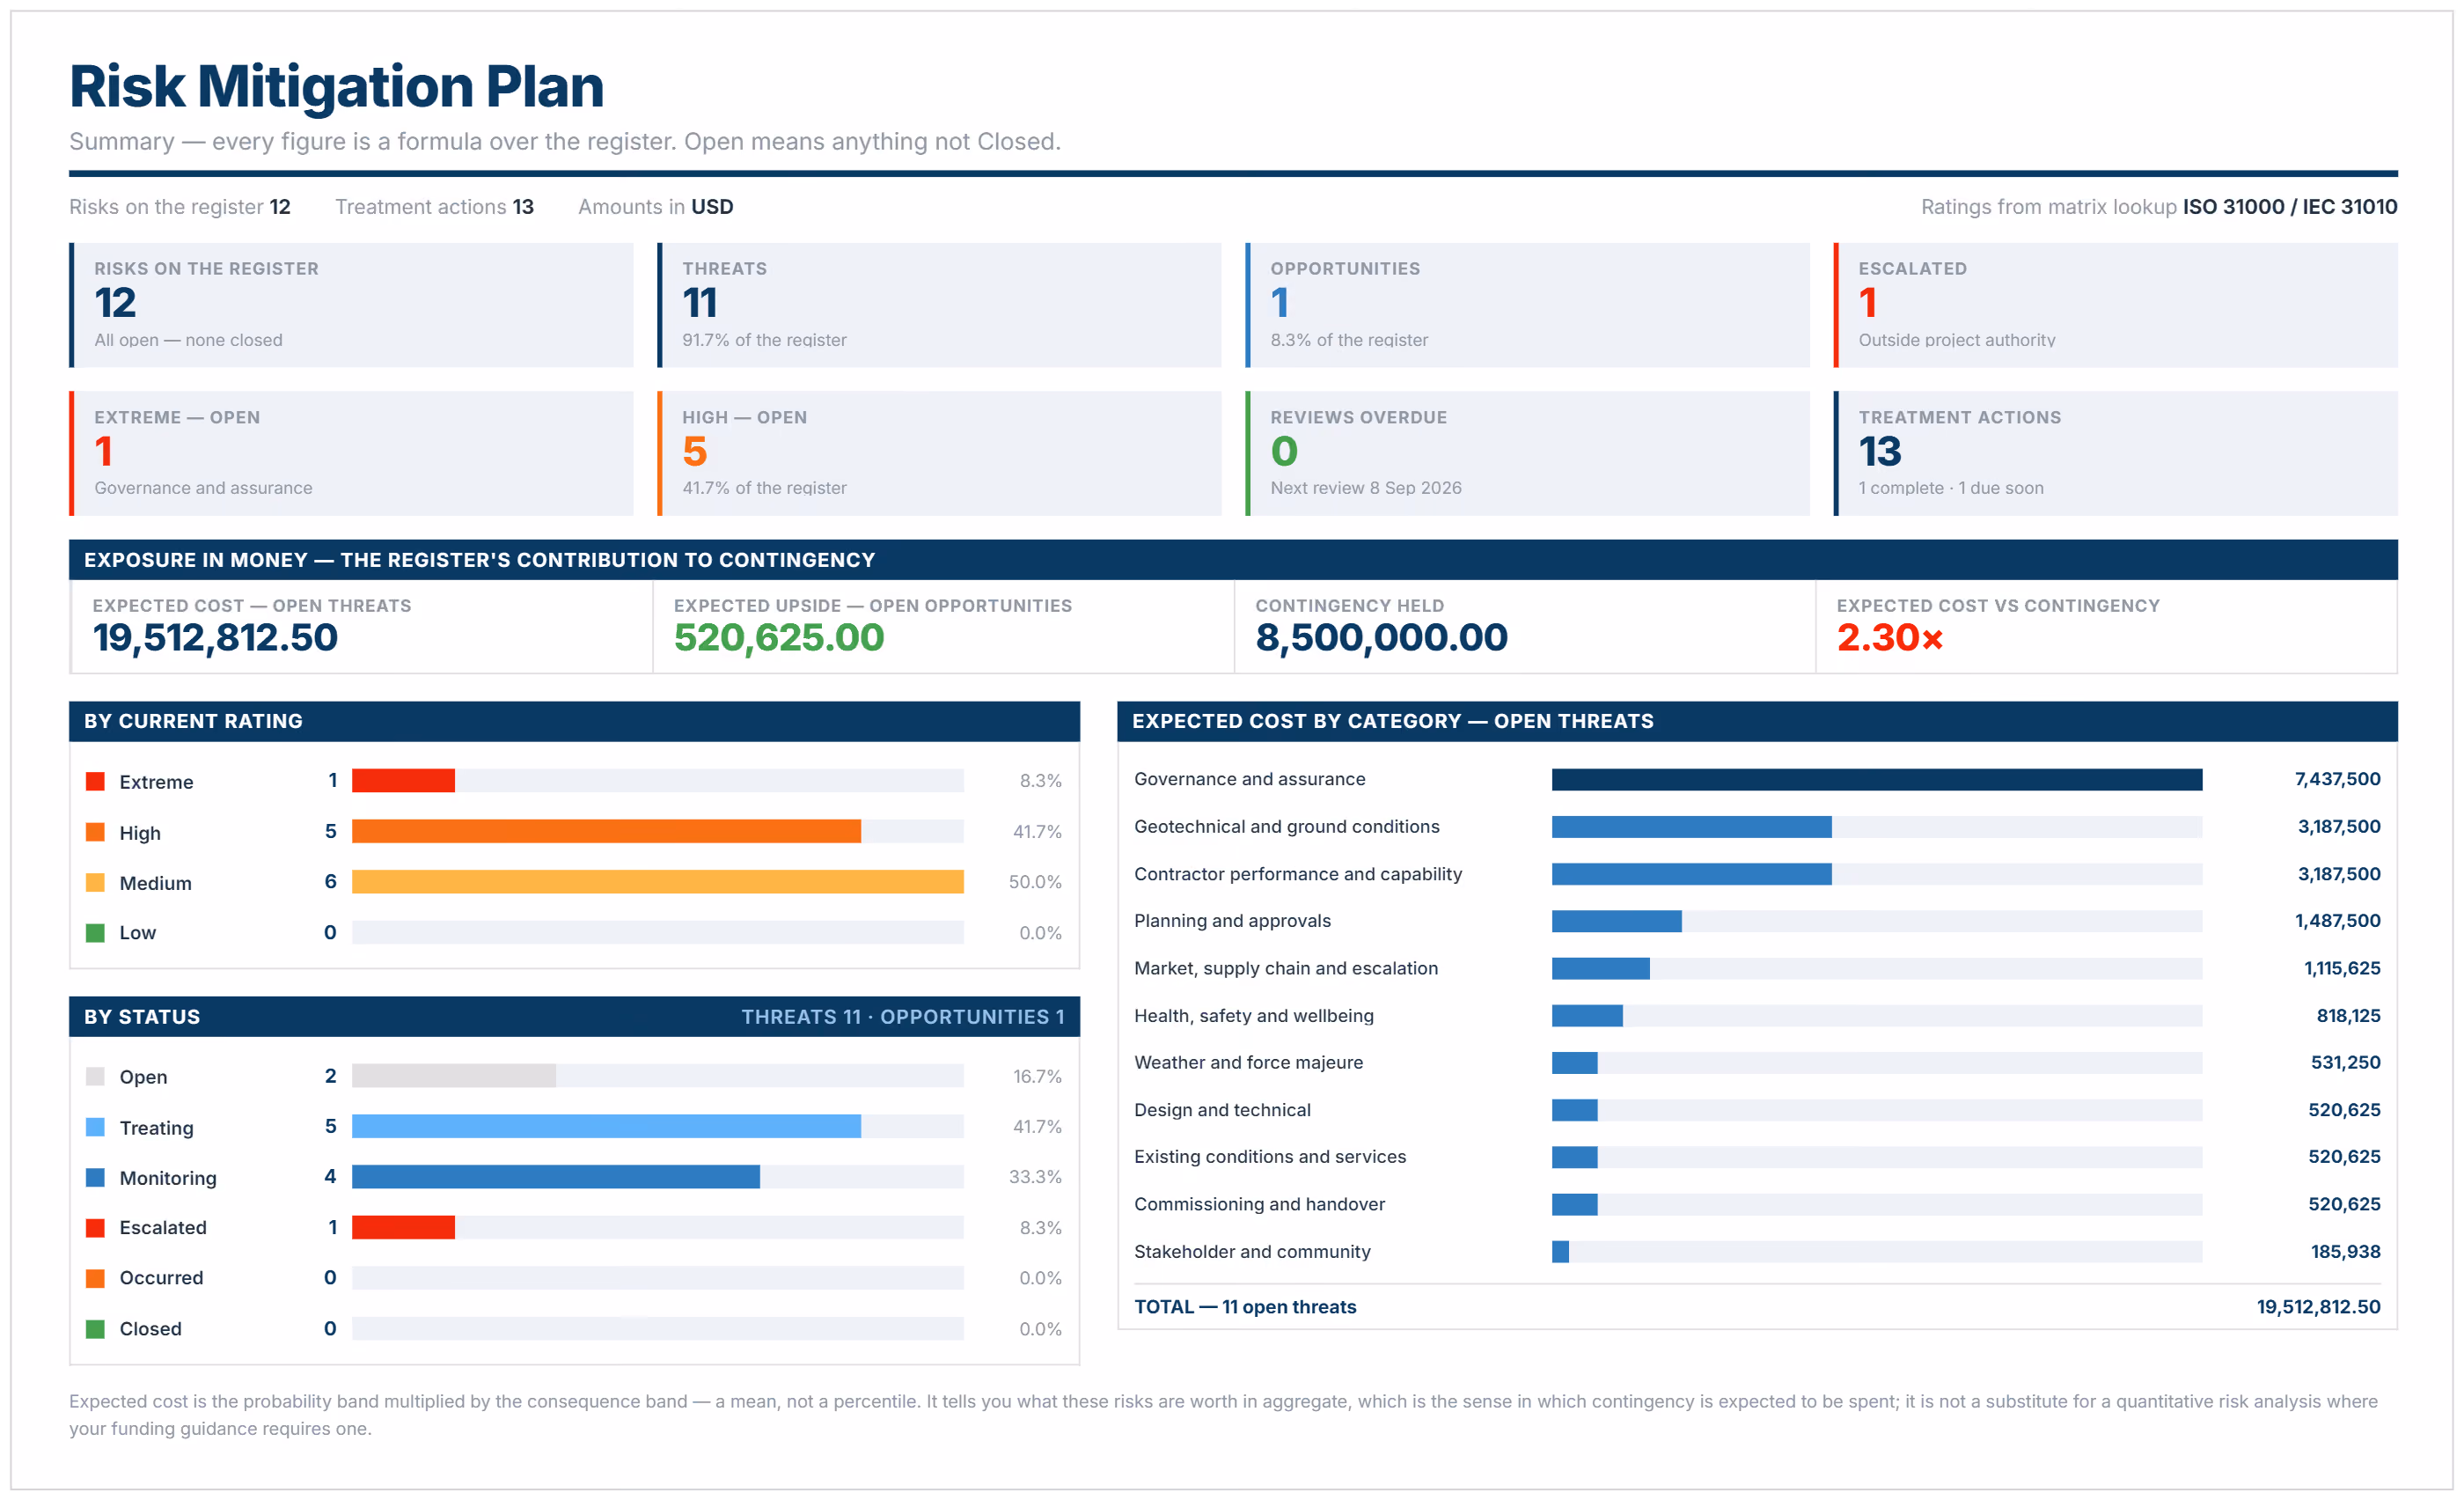Image resolution: width=2464 pixels, height=1500 pixels.
Task: Select the Threats summary card
Action: click(939, 305)
